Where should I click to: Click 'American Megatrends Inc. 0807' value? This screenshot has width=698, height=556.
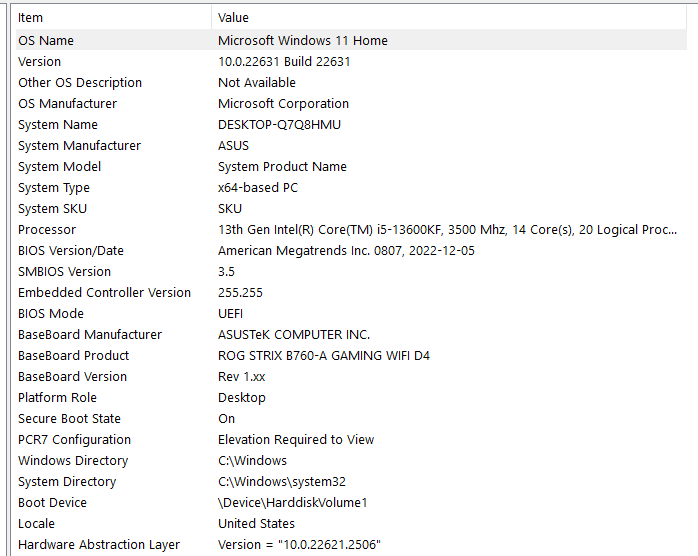[x=346, y=251]
